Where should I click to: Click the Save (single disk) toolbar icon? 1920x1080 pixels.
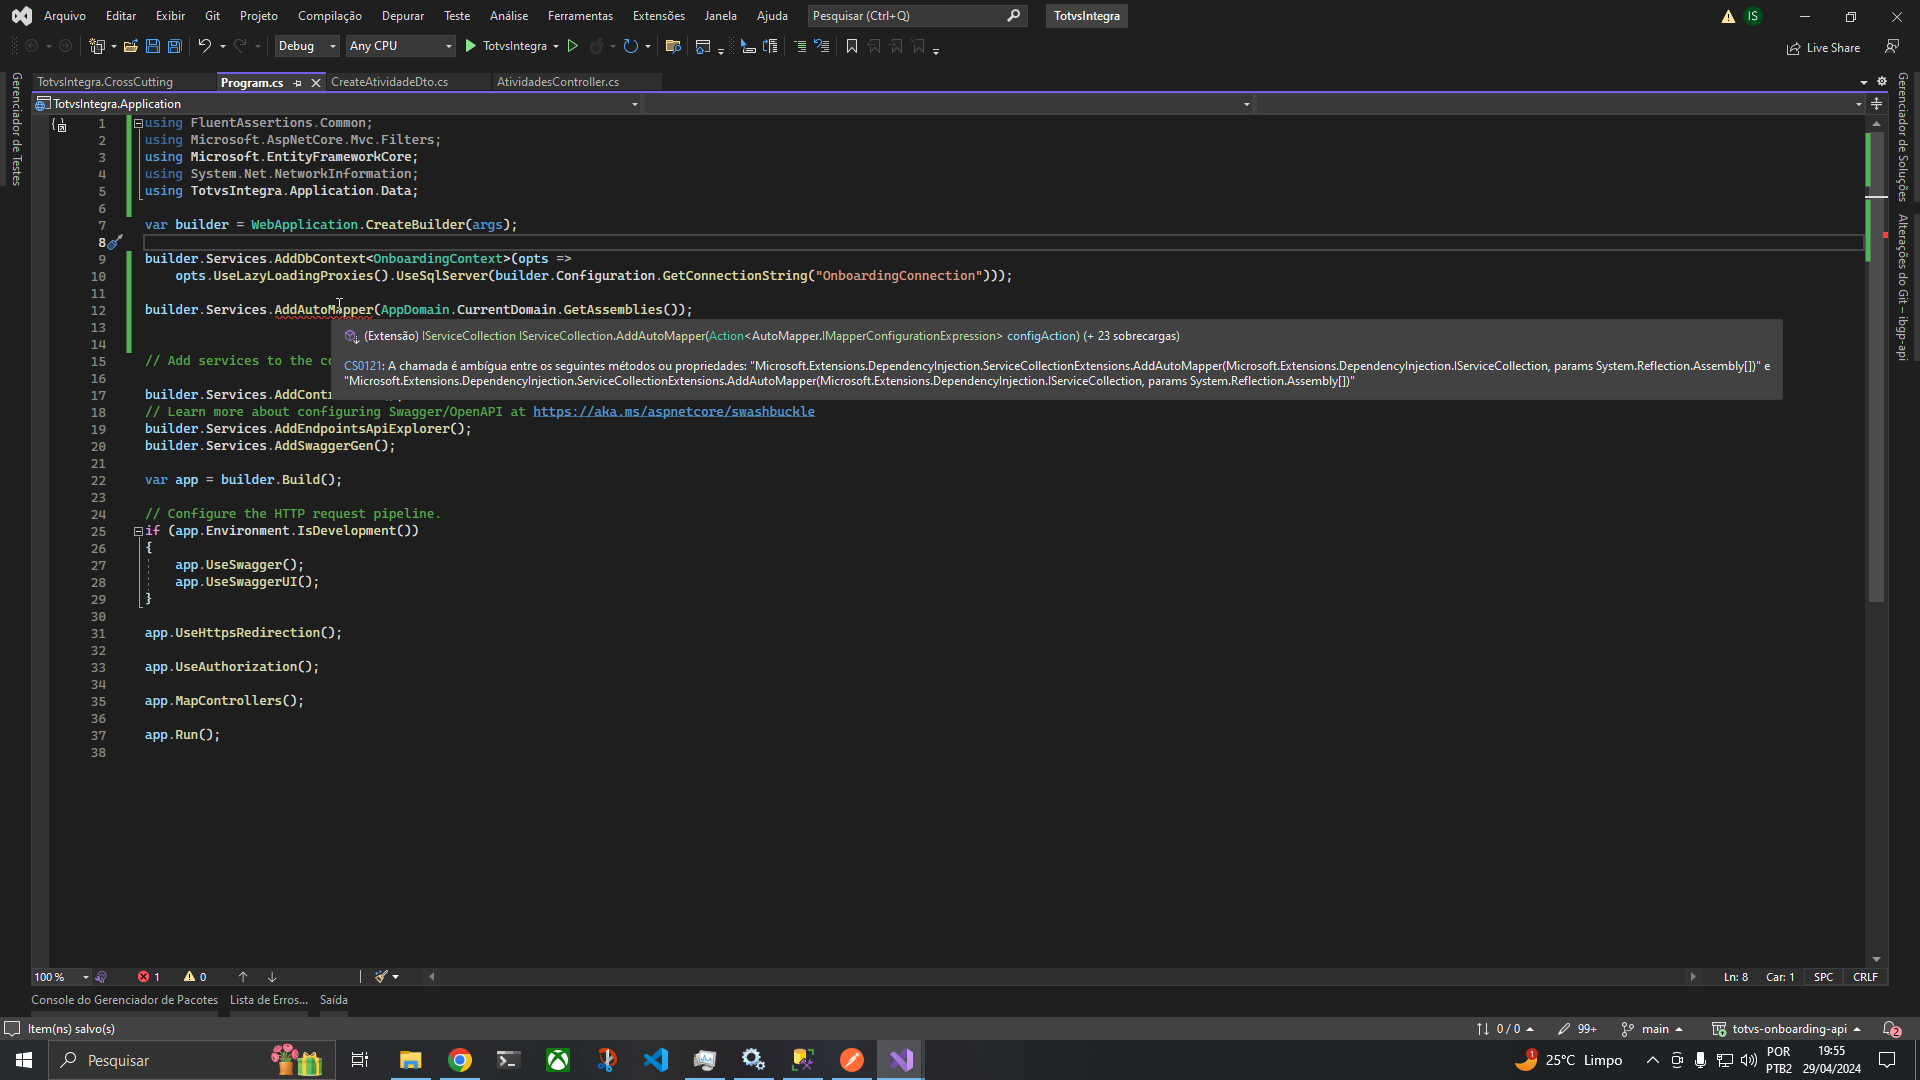click(x=153, y=46)
